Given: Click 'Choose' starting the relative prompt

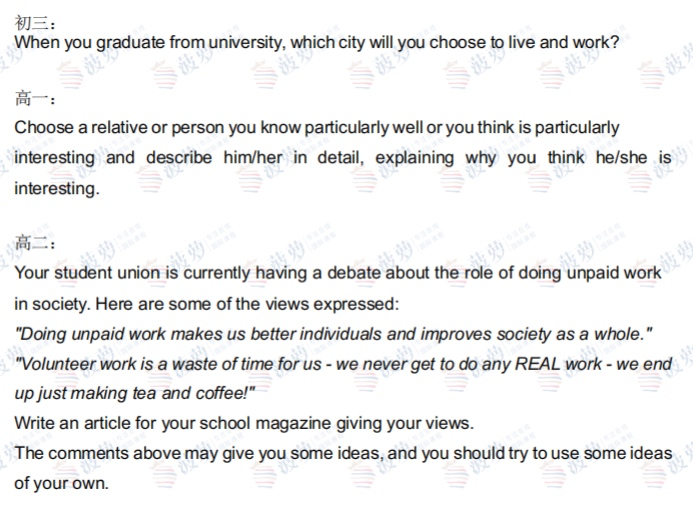Looking at the screenshot, I should (x=44, y=127).
